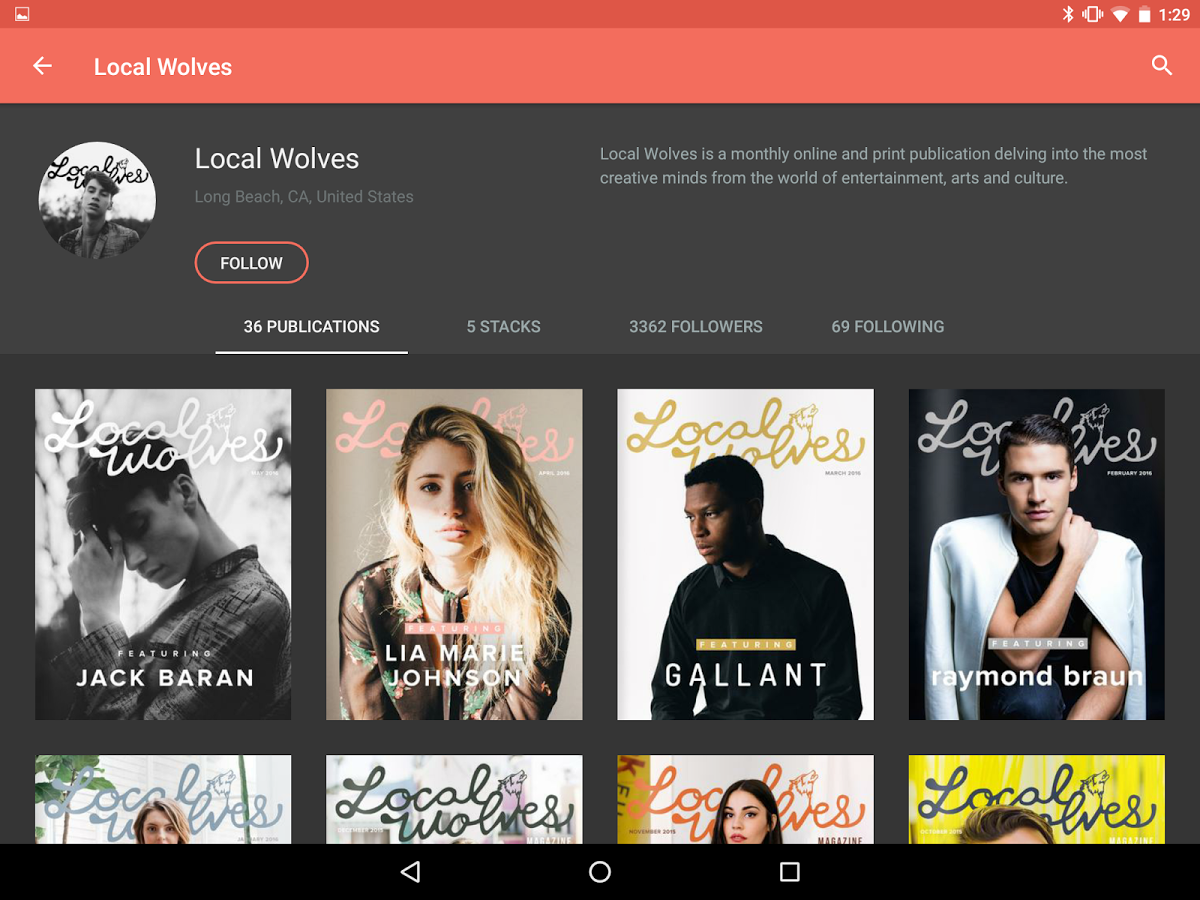Tap the back triangle in navigation bar
The image size is (1200, 900).
(410, 871)
